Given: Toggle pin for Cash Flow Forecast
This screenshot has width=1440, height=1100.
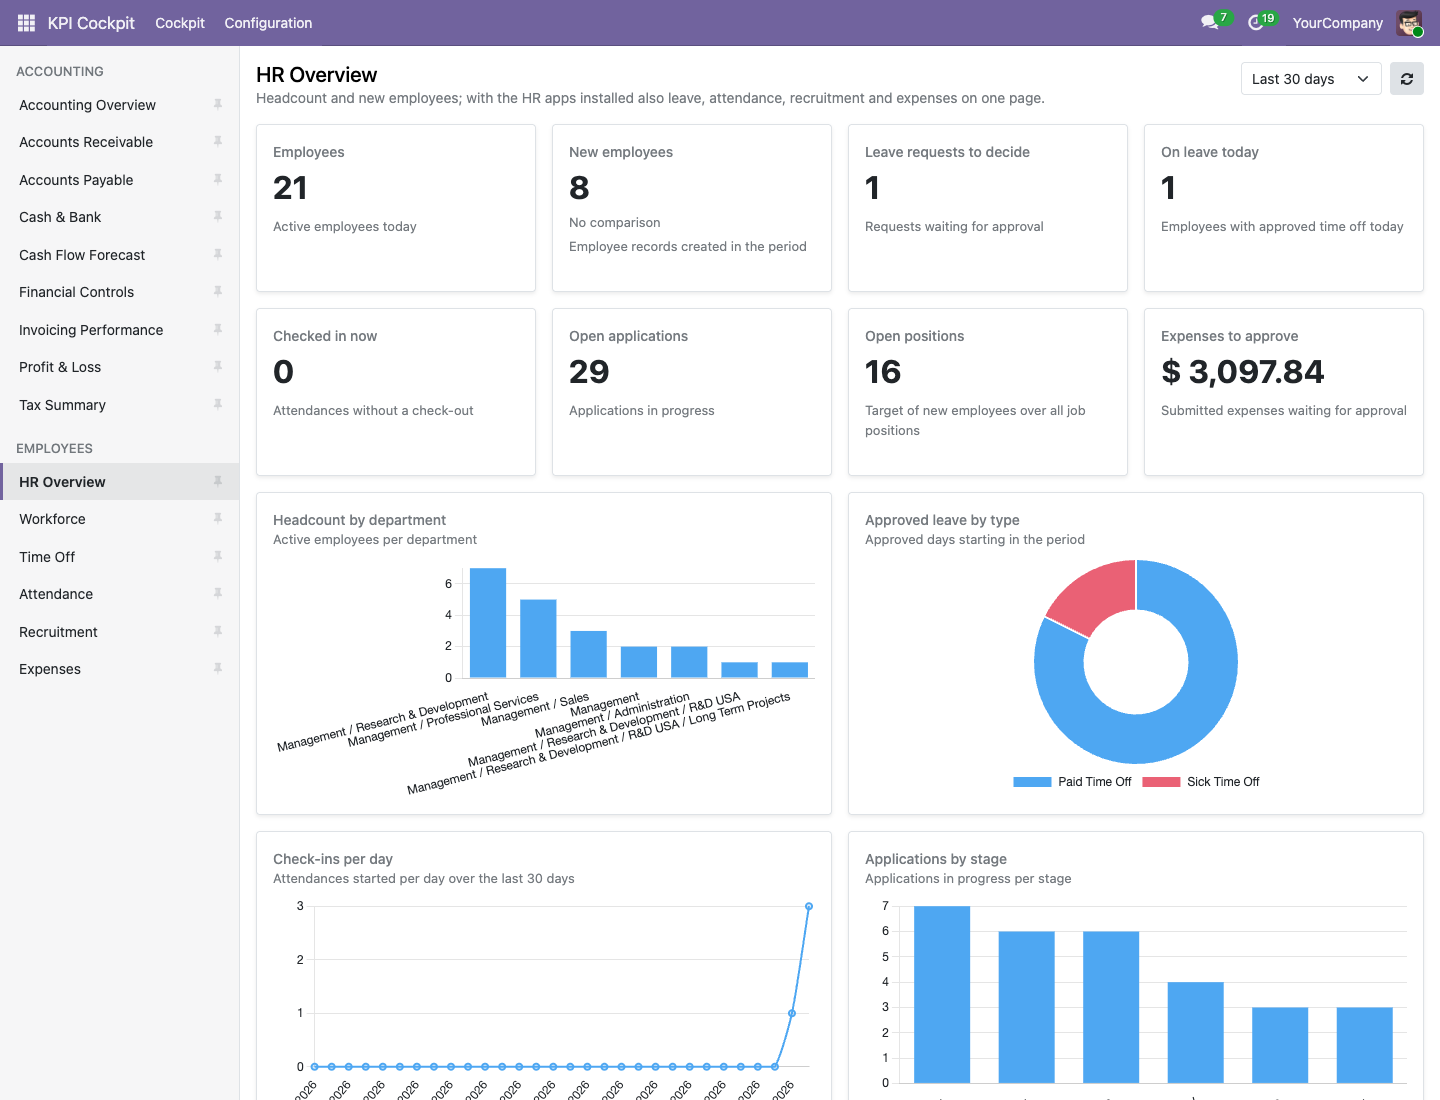Looking at the screenshot, I should click(218, 255).
